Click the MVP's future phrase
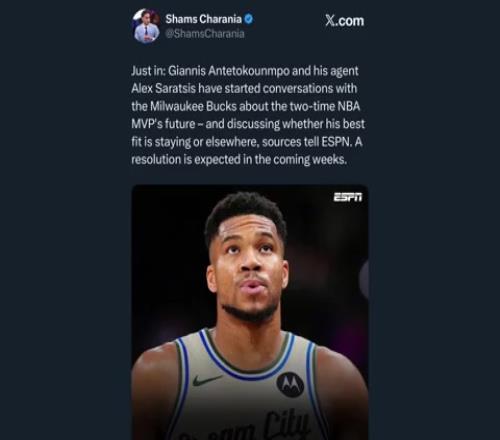The width and height of the screenshot is (500, 440). click(163, 124)
